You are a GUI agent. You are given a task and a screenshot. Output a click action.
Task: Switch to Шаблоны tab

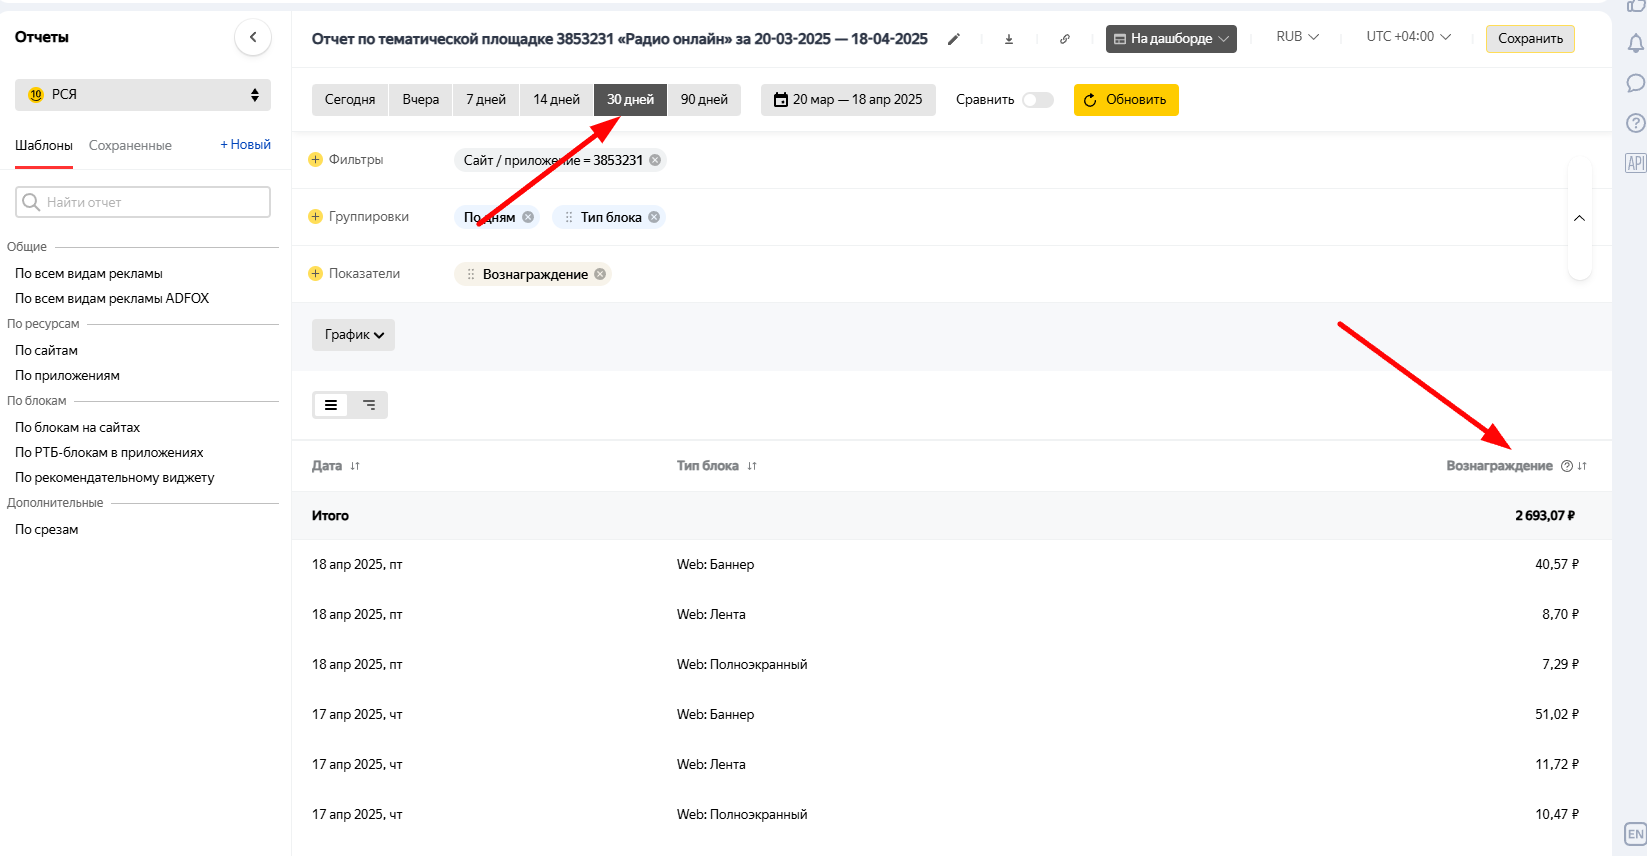click(x=44, y=146)
